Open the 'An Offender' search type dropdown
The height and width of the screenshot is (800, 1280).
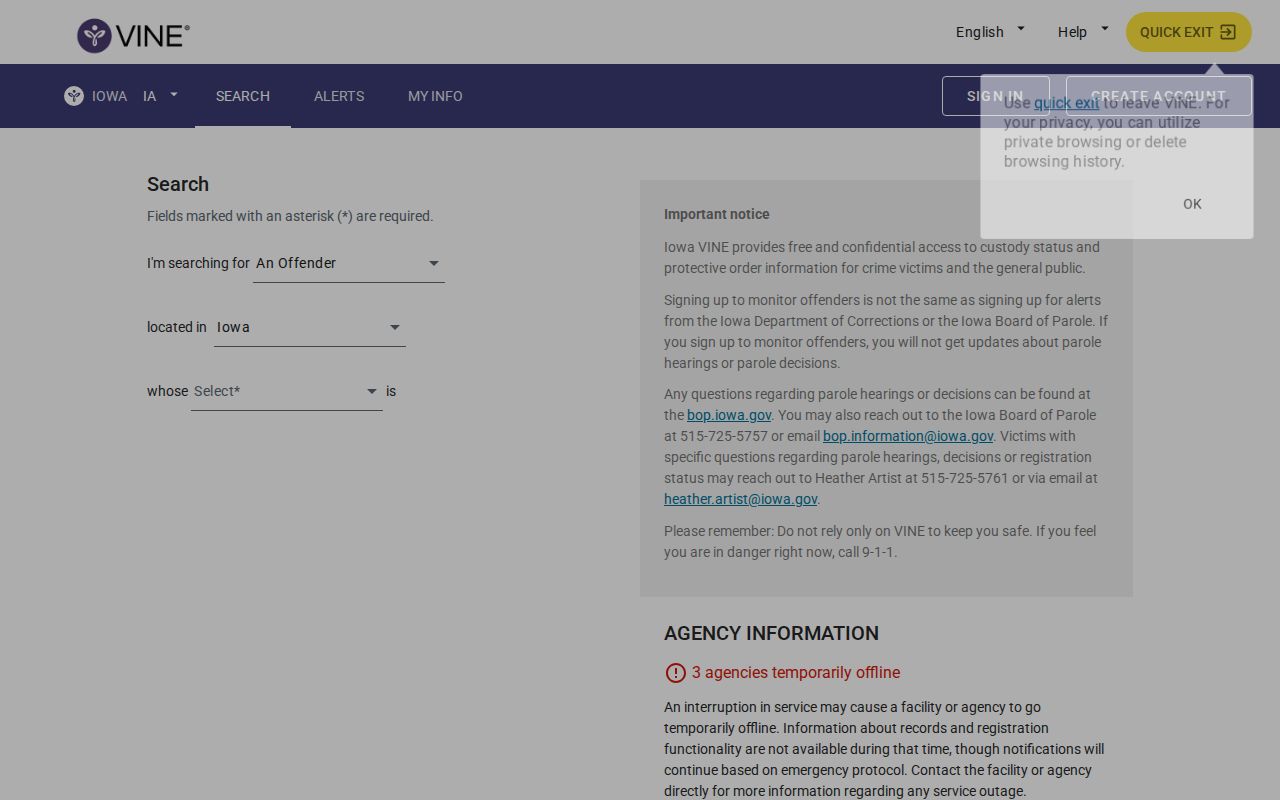(x=349, y=263)
